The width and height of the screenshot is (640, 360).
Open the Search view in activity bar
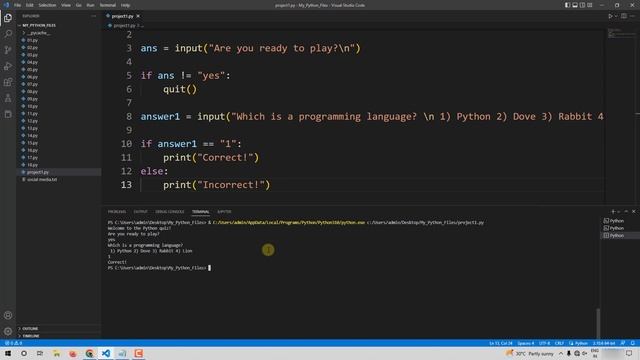(x=8, y=34)
